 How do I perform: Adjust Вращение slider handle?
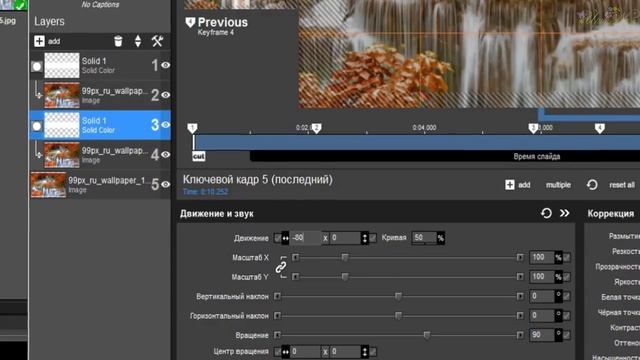[427, 335]
